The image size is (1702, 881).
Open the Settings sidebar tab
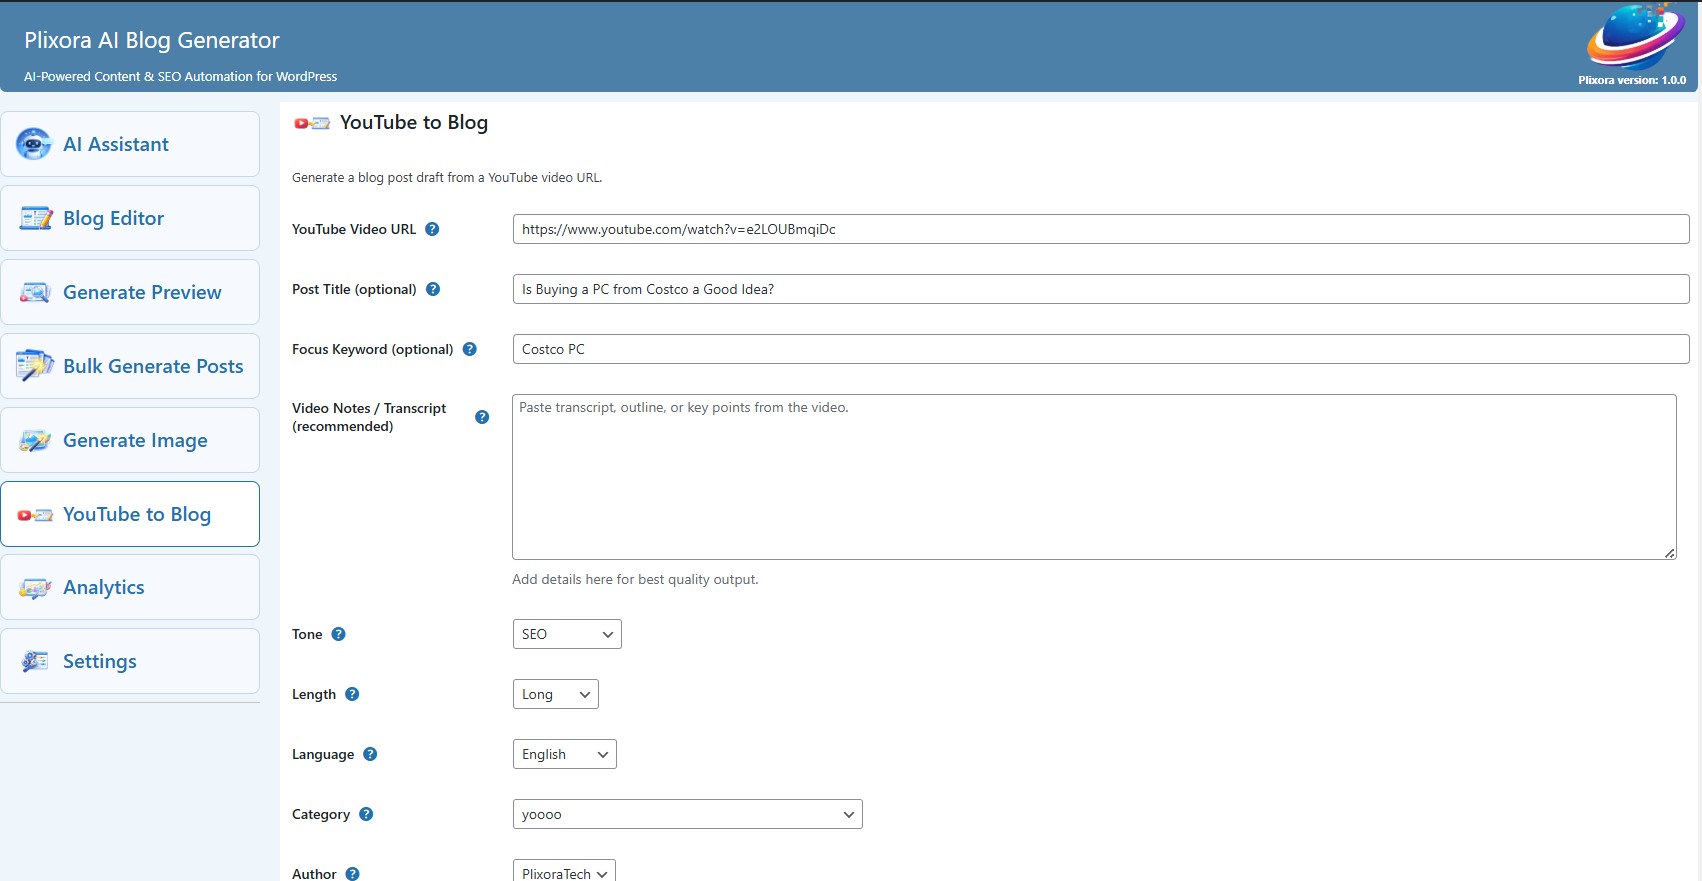click(130, 661)
